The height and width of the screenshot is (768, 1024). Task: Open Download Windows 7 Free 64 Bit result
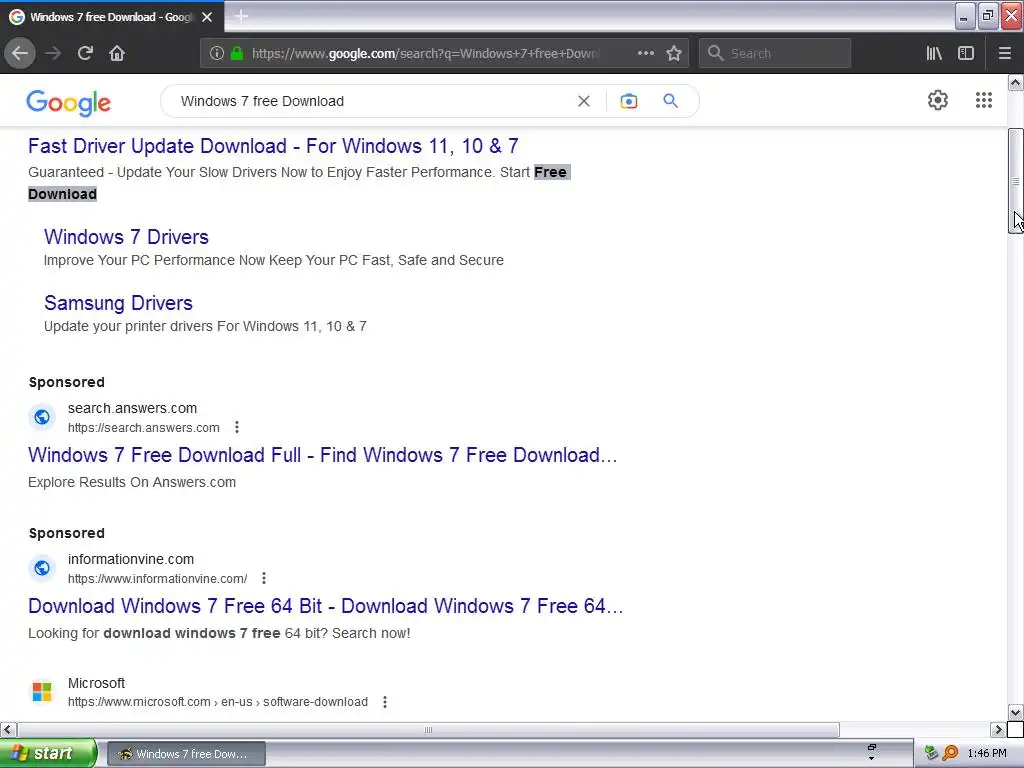click(x=325, y=605)
